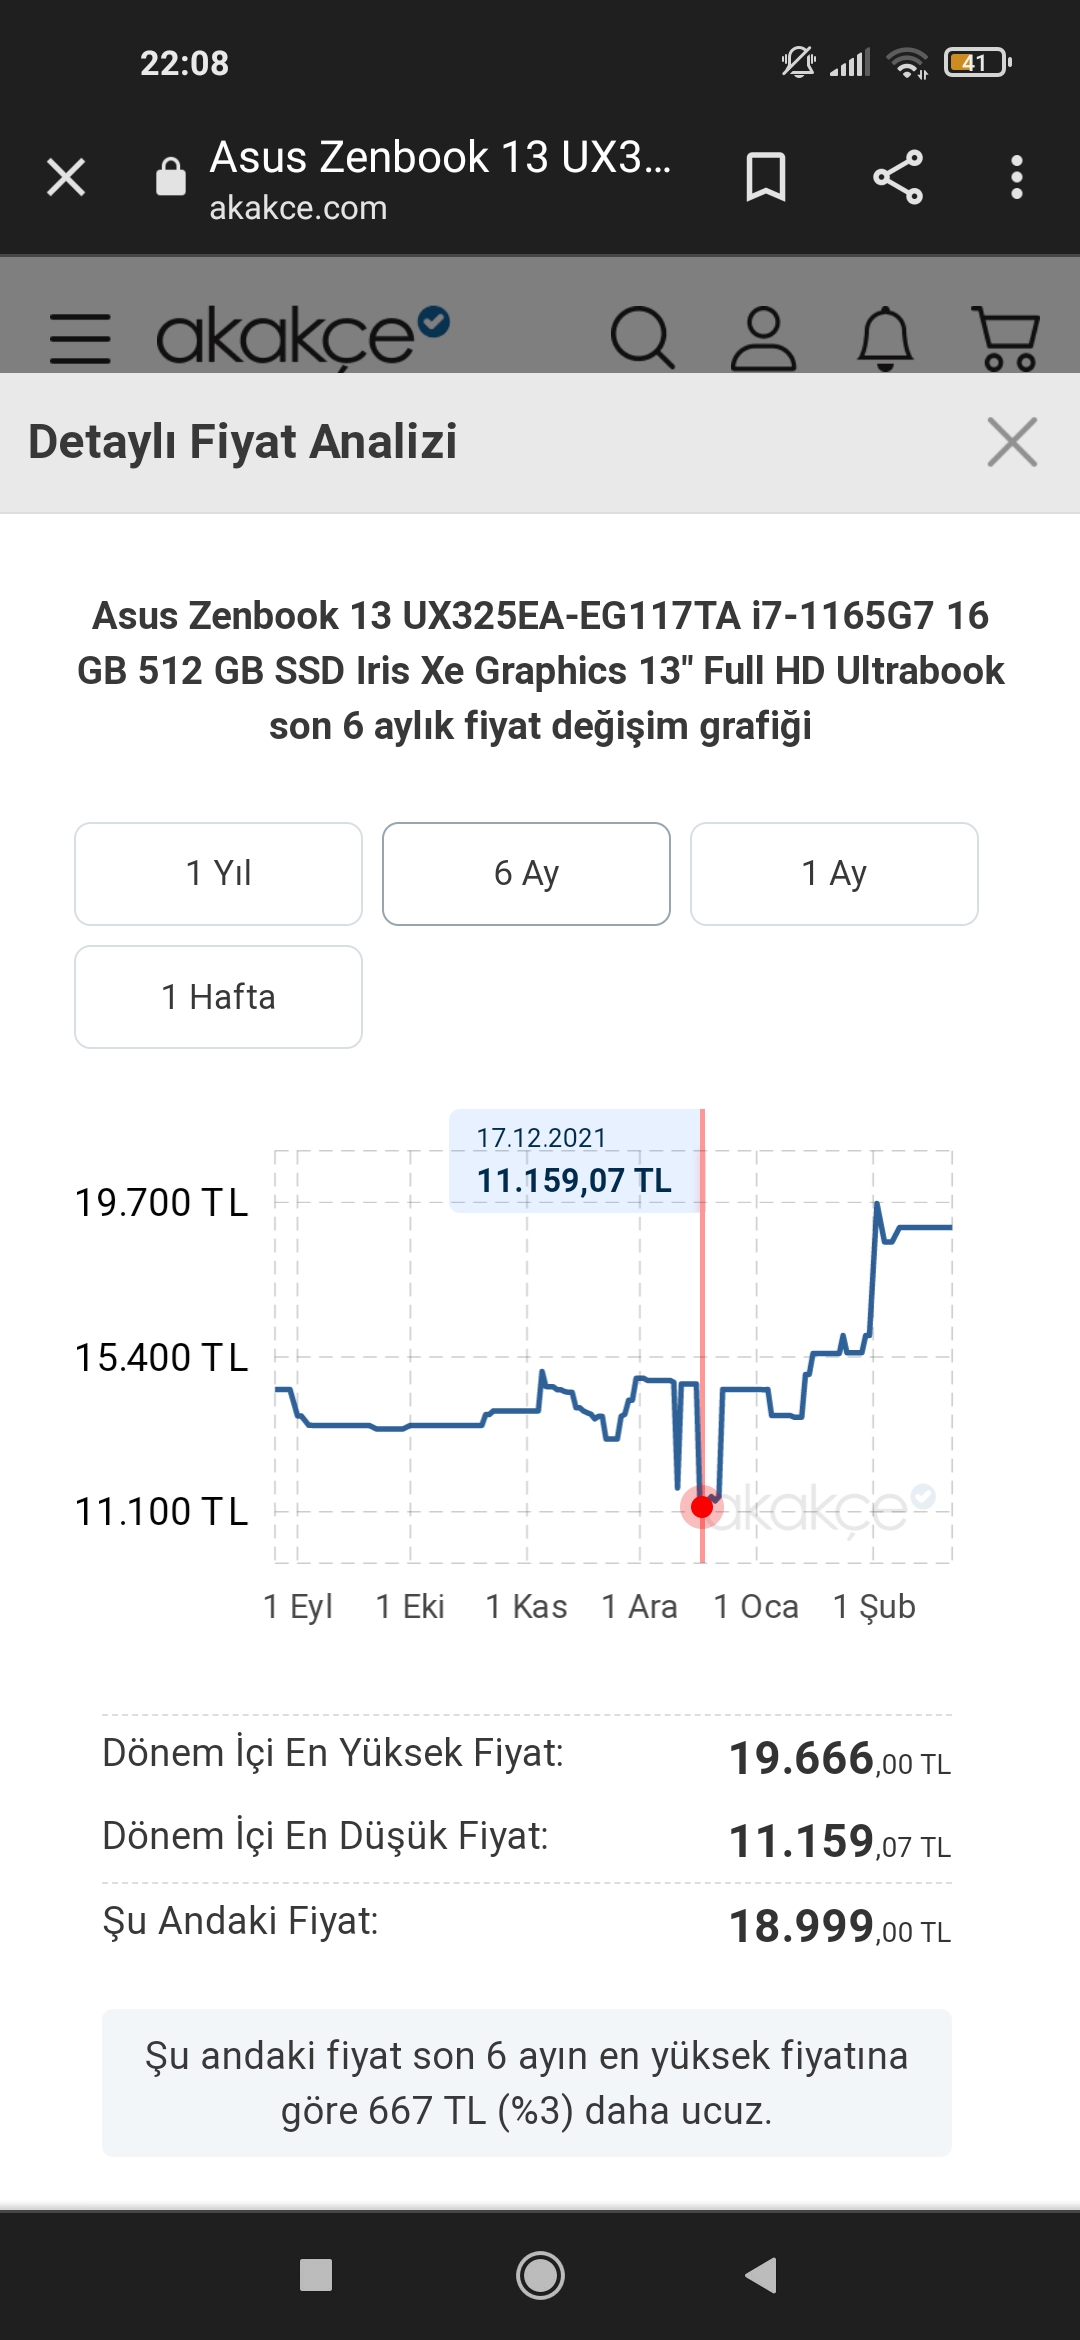This screenshot has width=1080, height=2340.
Task: Open the browser three-dot menu
Action: coord(1017,178)
